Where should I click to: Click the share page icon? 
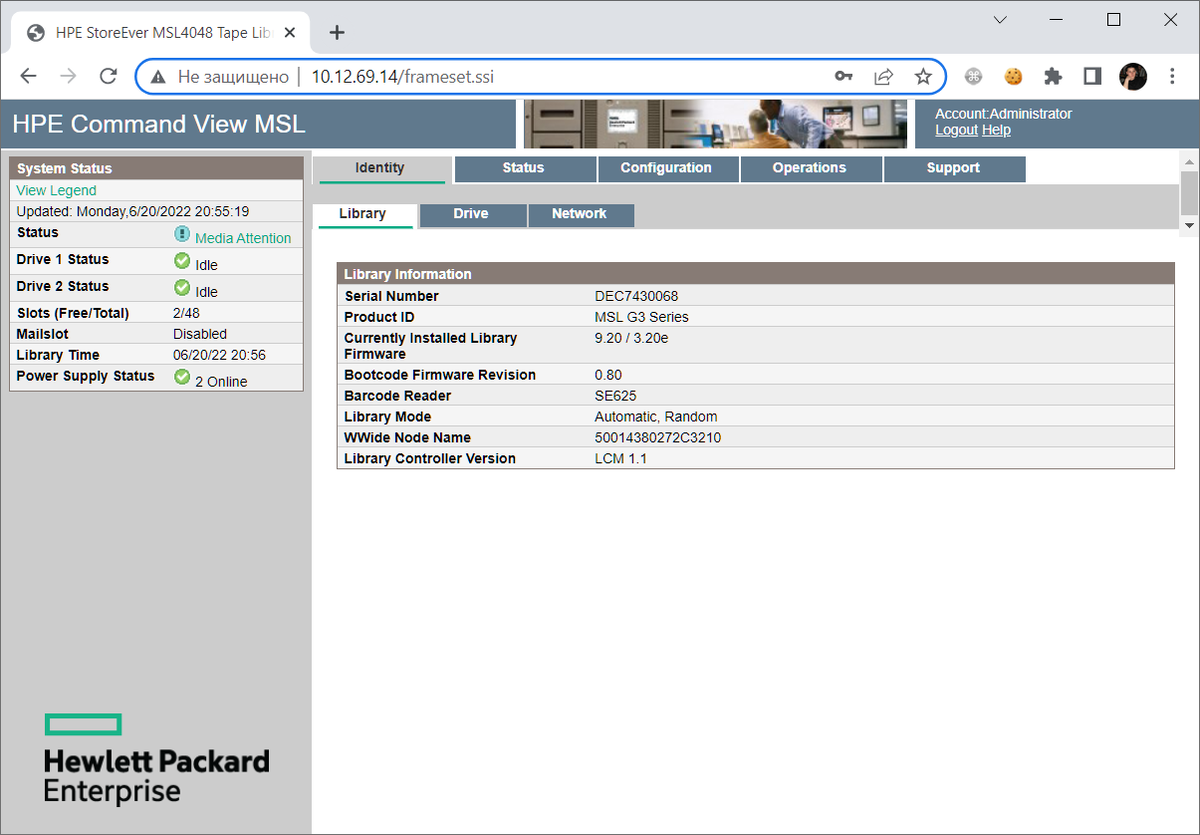coord(884,76)
